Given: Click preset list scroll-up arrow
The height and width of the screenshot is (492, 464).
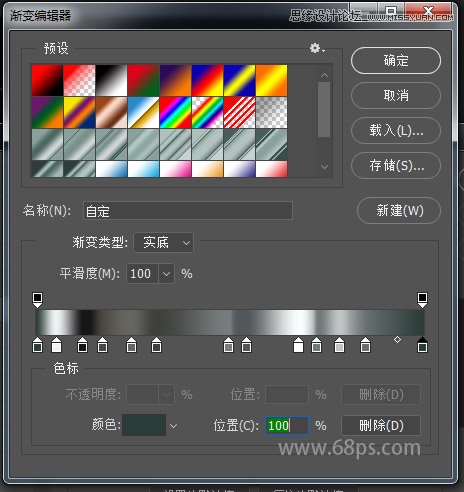Looking at the screenshot, I should [324, 76].
